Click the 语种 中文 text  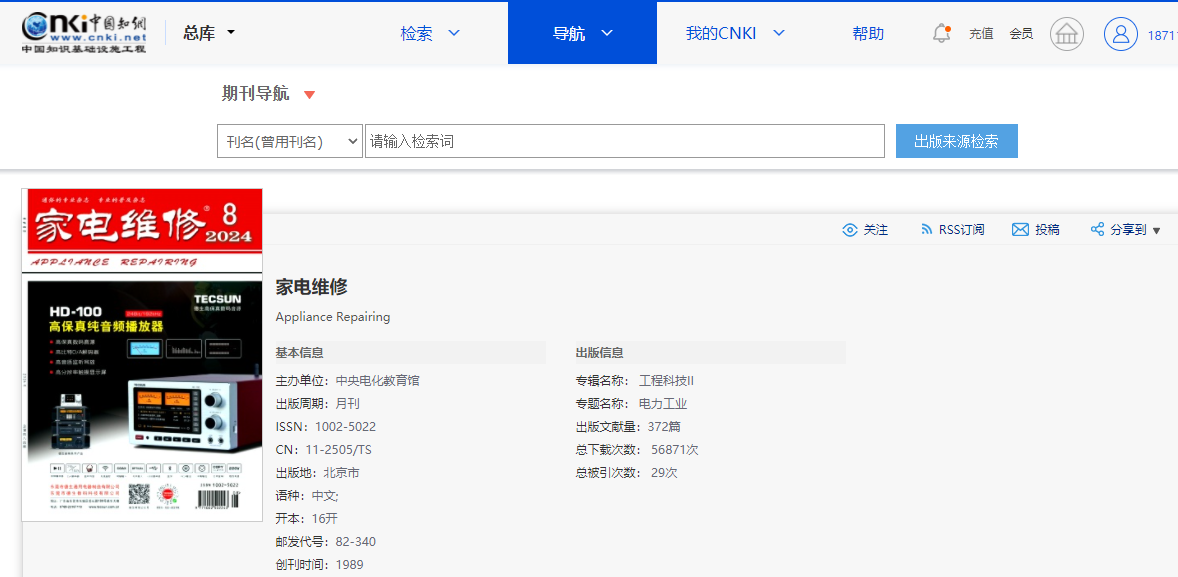coord(307,496)
